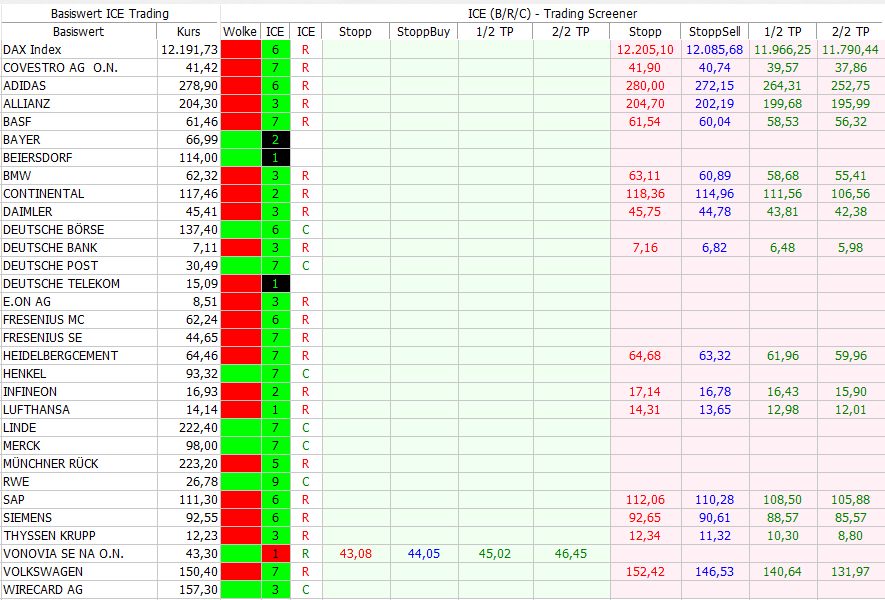Select 'BAYER' from the list
The image size is (885, 600).
click(x=21, y=140)
